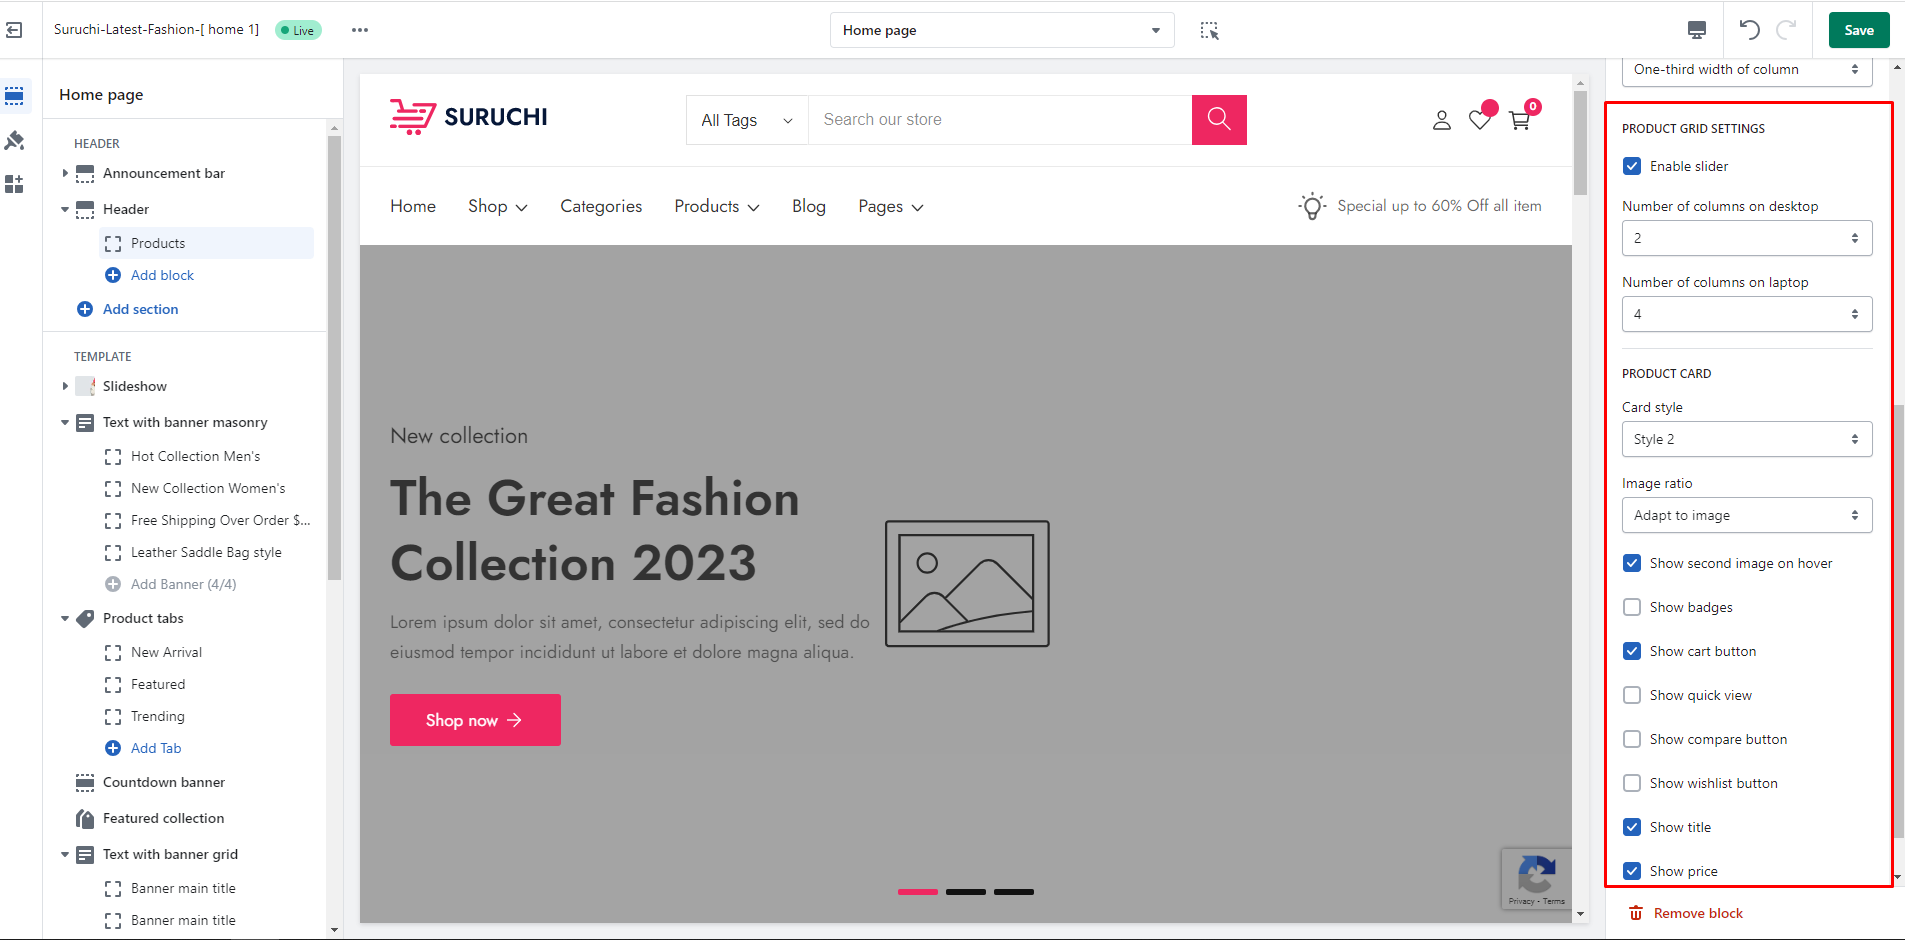Click the three-dot more actions menu
Viewport: 1905px width, 940px height.
[x=360, y=30]
